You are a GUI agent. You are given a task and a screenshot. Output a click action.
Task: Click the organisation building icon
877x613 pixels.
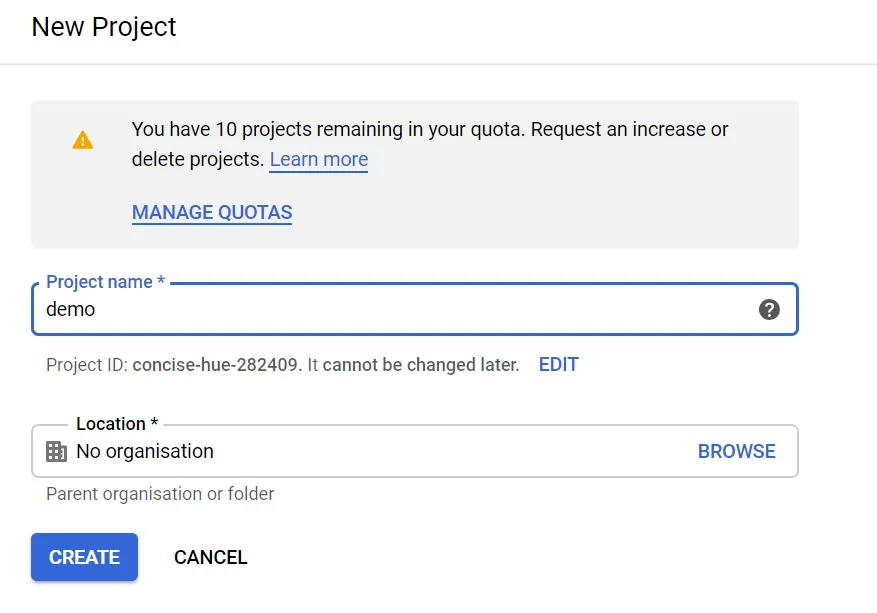coord(56,451)
